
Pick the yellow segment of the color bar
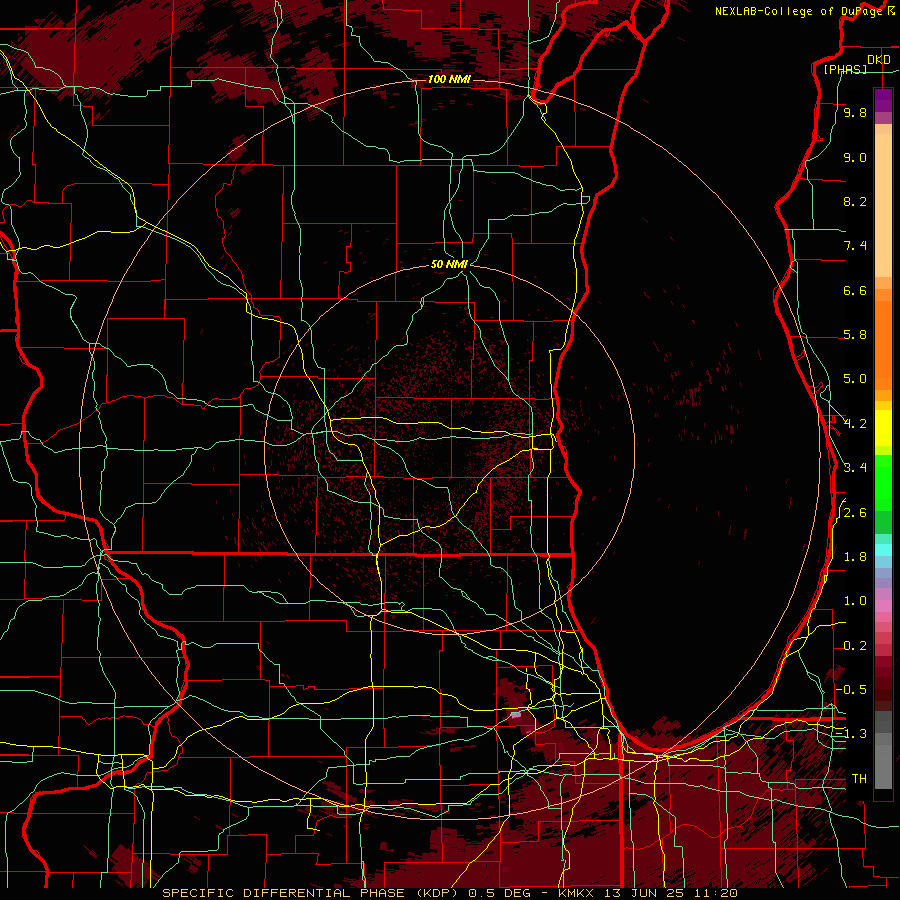pos(883,428)
